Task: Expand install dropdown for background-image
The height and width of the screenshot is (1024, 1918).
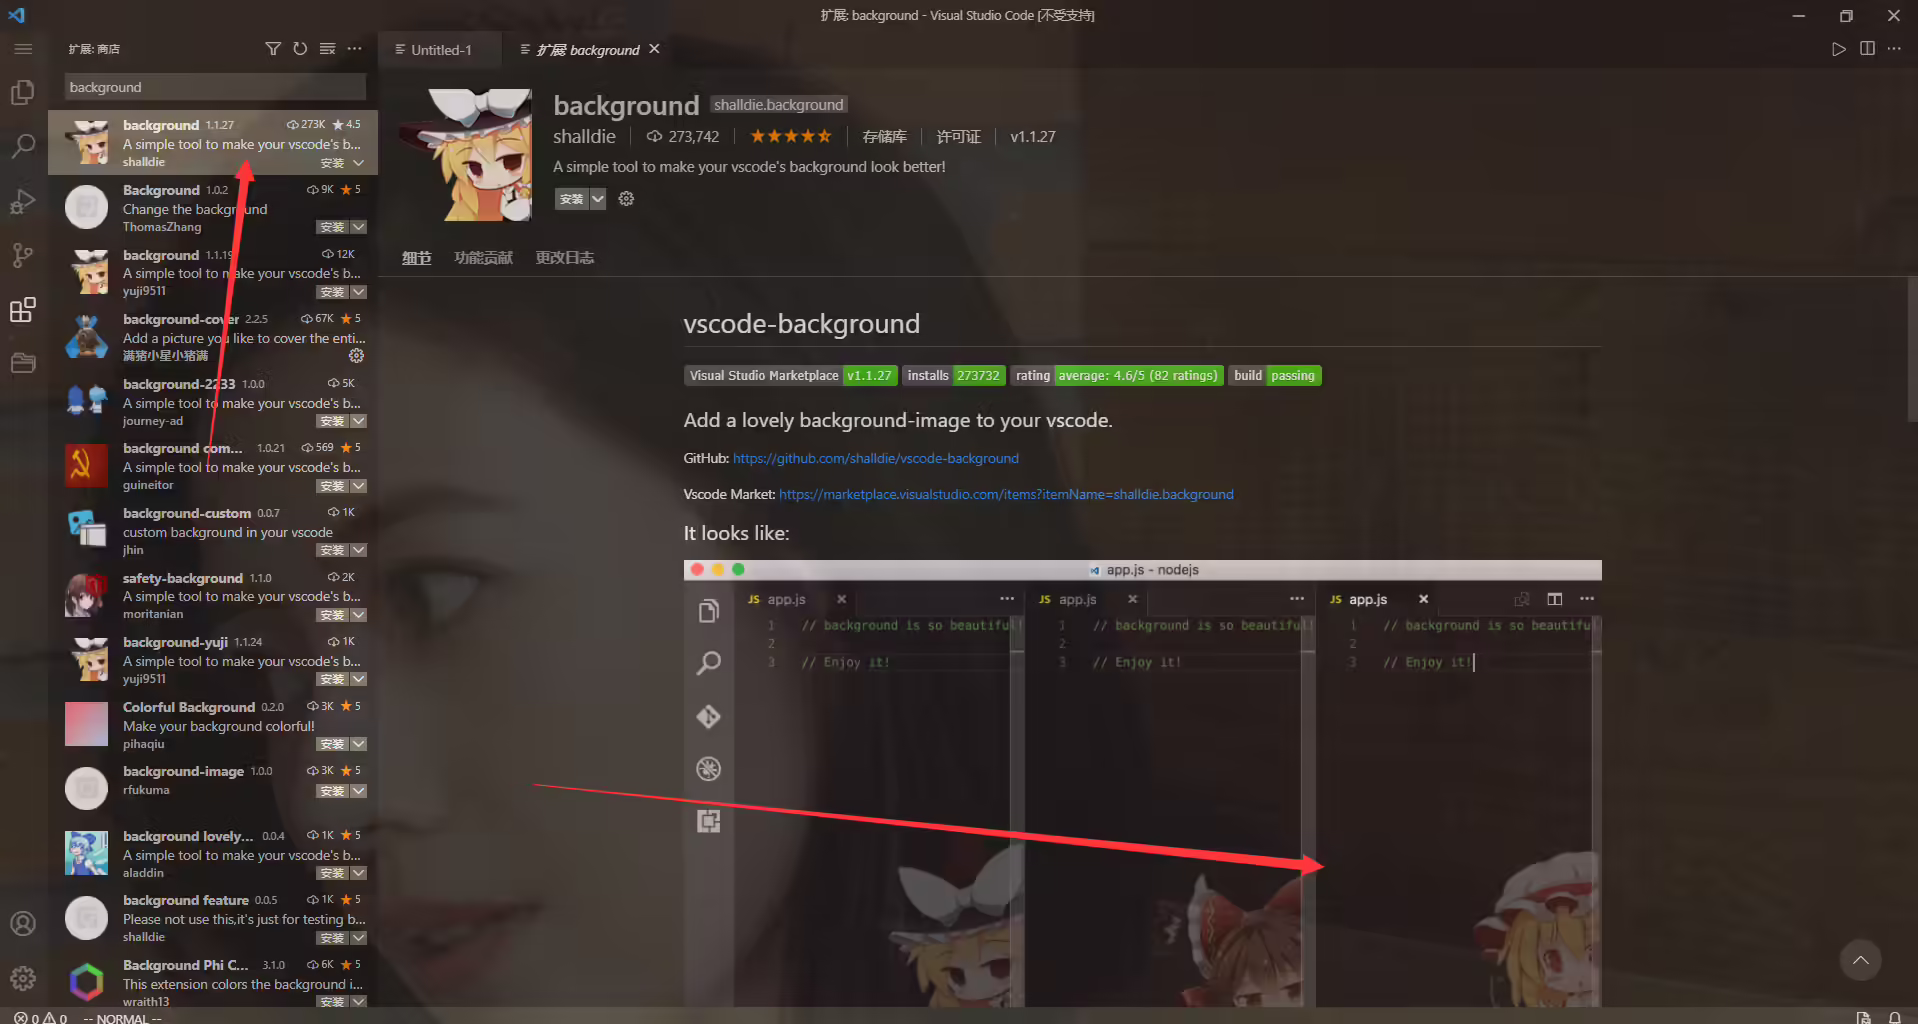Action: click(359, 791)
